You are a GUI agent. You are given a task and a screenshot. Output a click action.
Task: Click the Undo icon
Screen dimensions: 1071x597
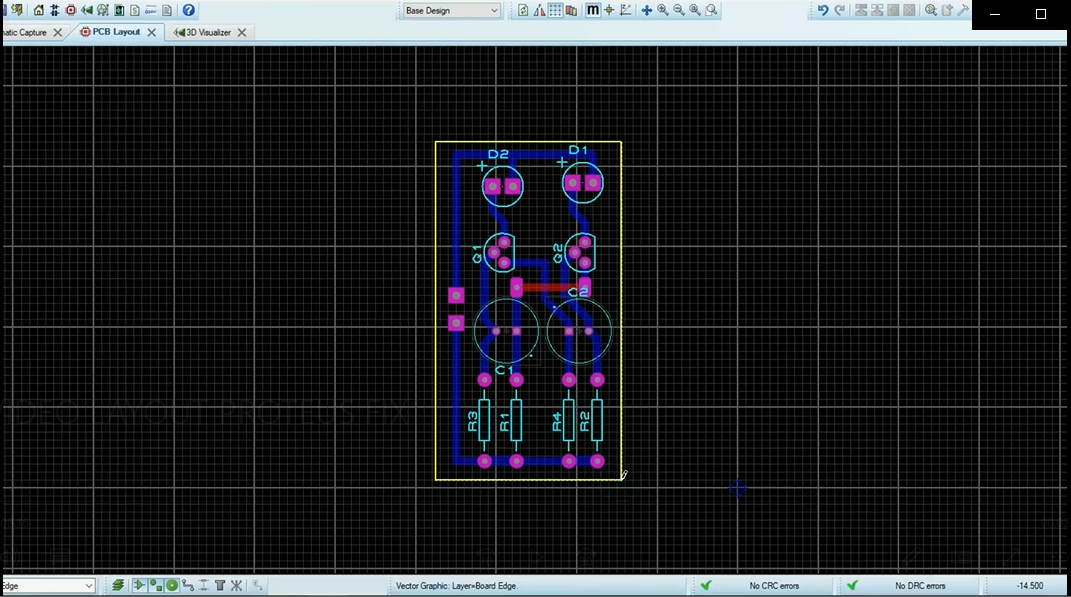[x=823, y=10]
